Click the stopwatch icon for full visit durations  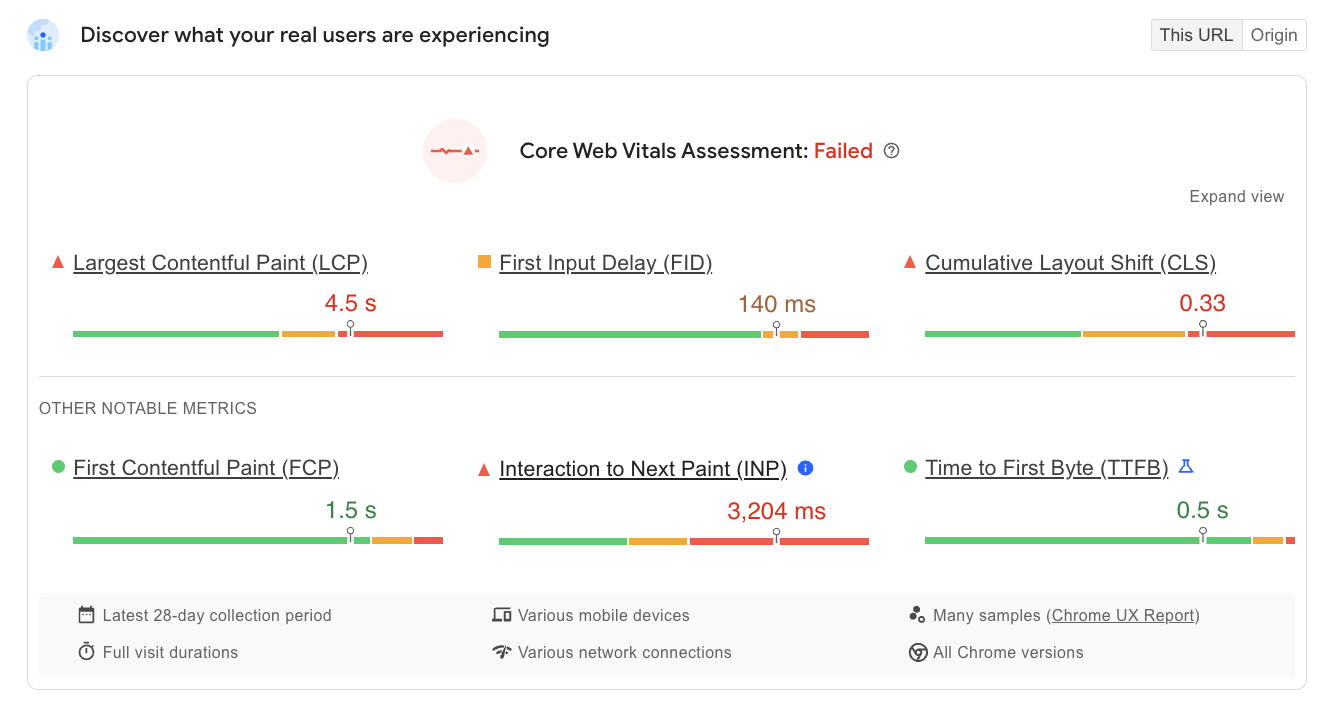(88, 652)
